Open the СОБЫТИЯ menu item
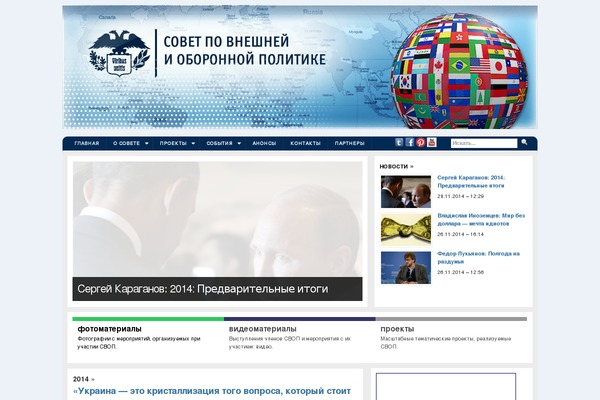The width and height of the screenshot is (600, 400). (x=219, y=143)
